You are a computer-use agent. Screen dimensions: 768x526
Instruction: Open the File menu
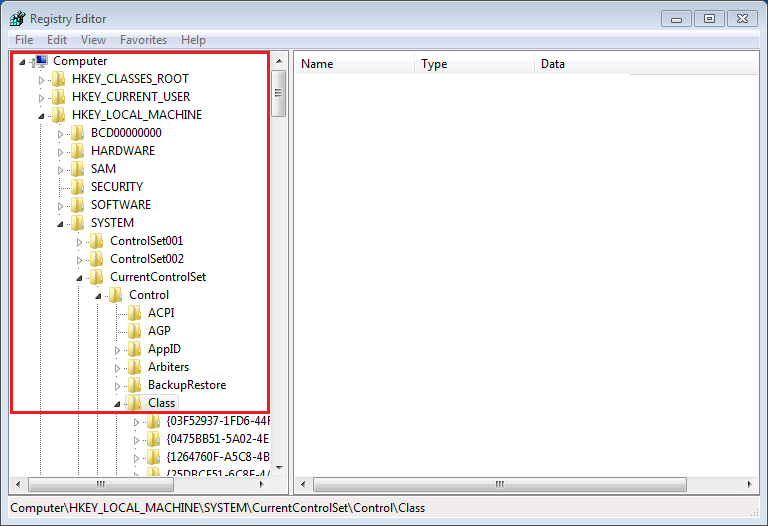(24, 40)
